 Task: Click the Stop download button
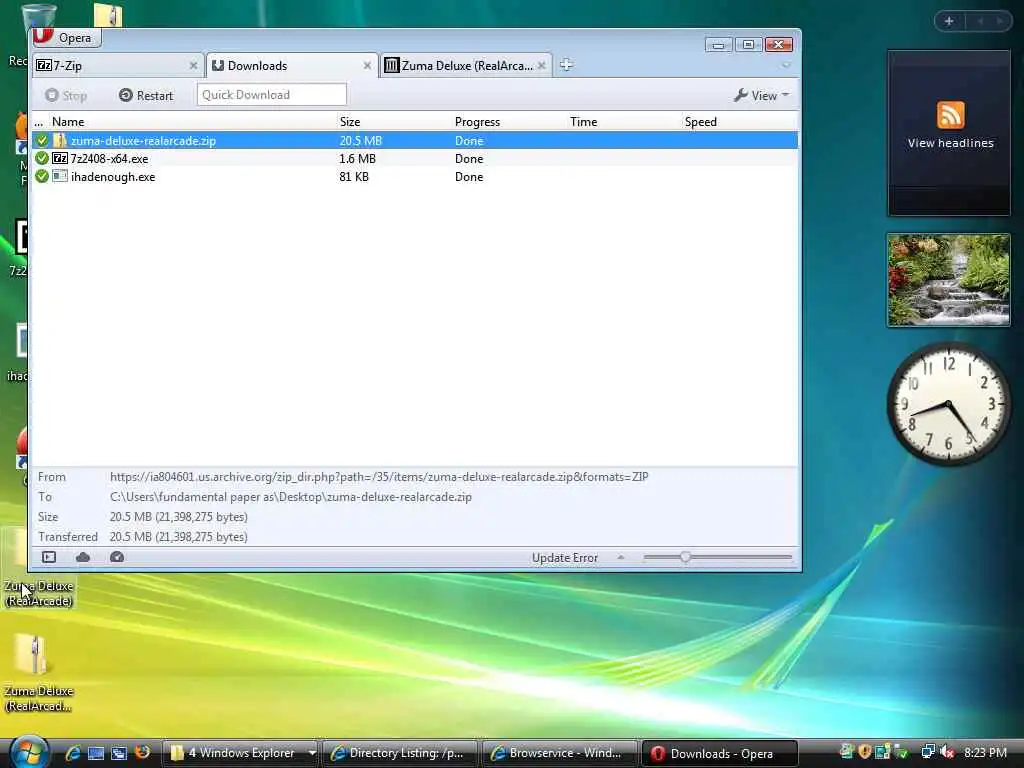(x=66, y=95)
